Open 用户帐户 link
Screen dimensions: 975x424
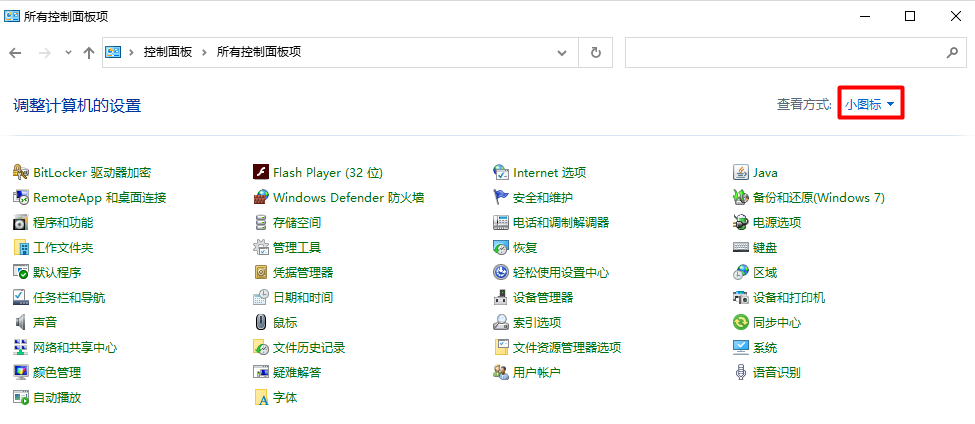pos(537,372)
